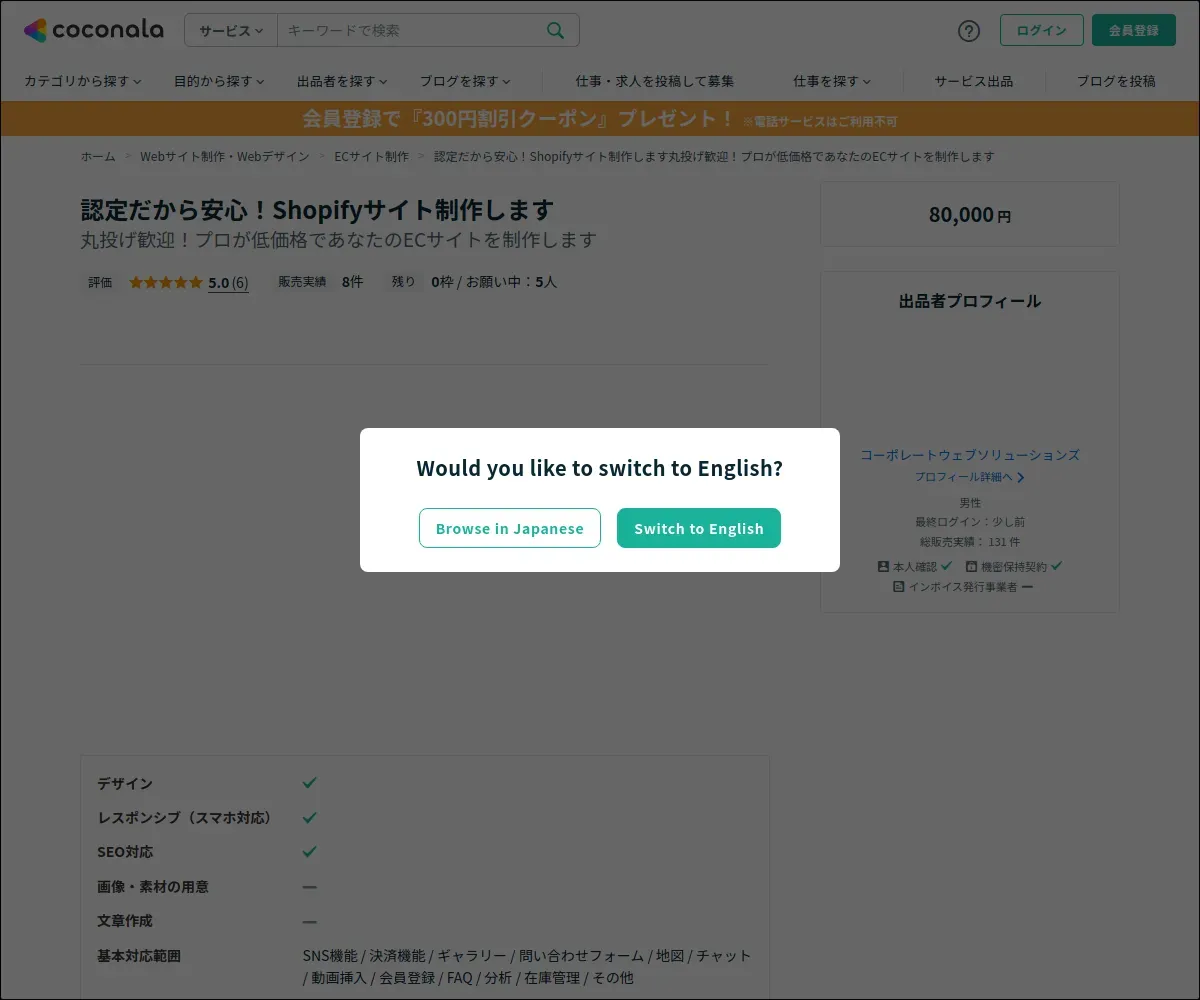The width and height of the screenshot is (1200, 1000).
Task: Click the 認定だから安心！Shopifyサイト制作します title
Action: click(317, 210)
